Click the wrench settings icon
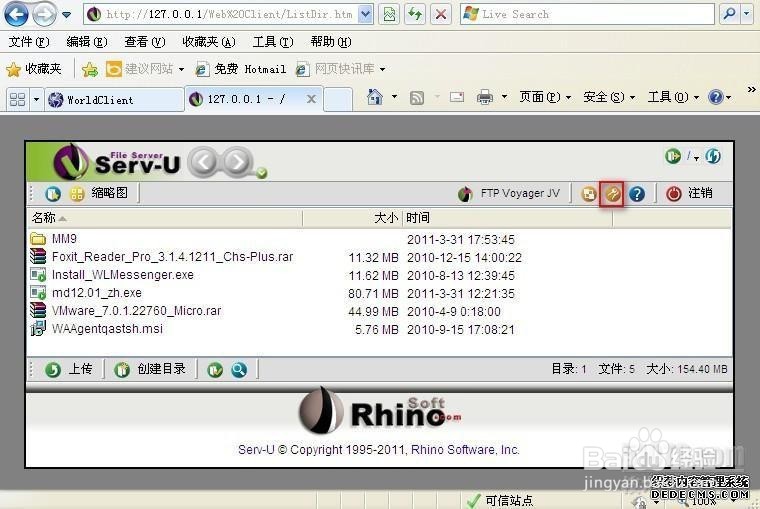This screenshot has width=760, height=509. coord(612,194)
